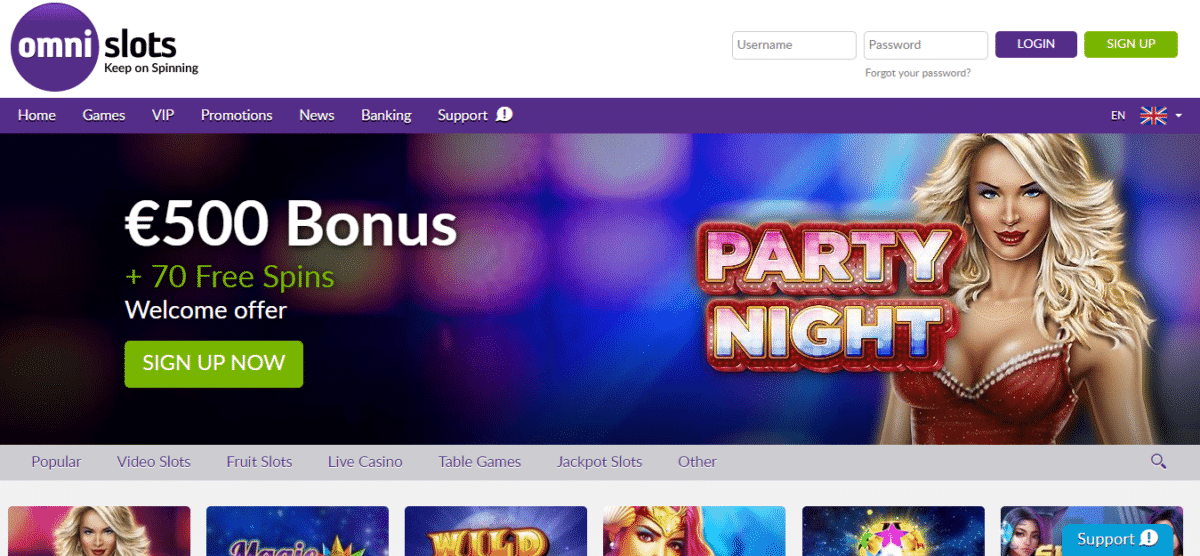The image size is (1200, 556).
Task: Open Support in the navigation bar
Action: [462, 115]
